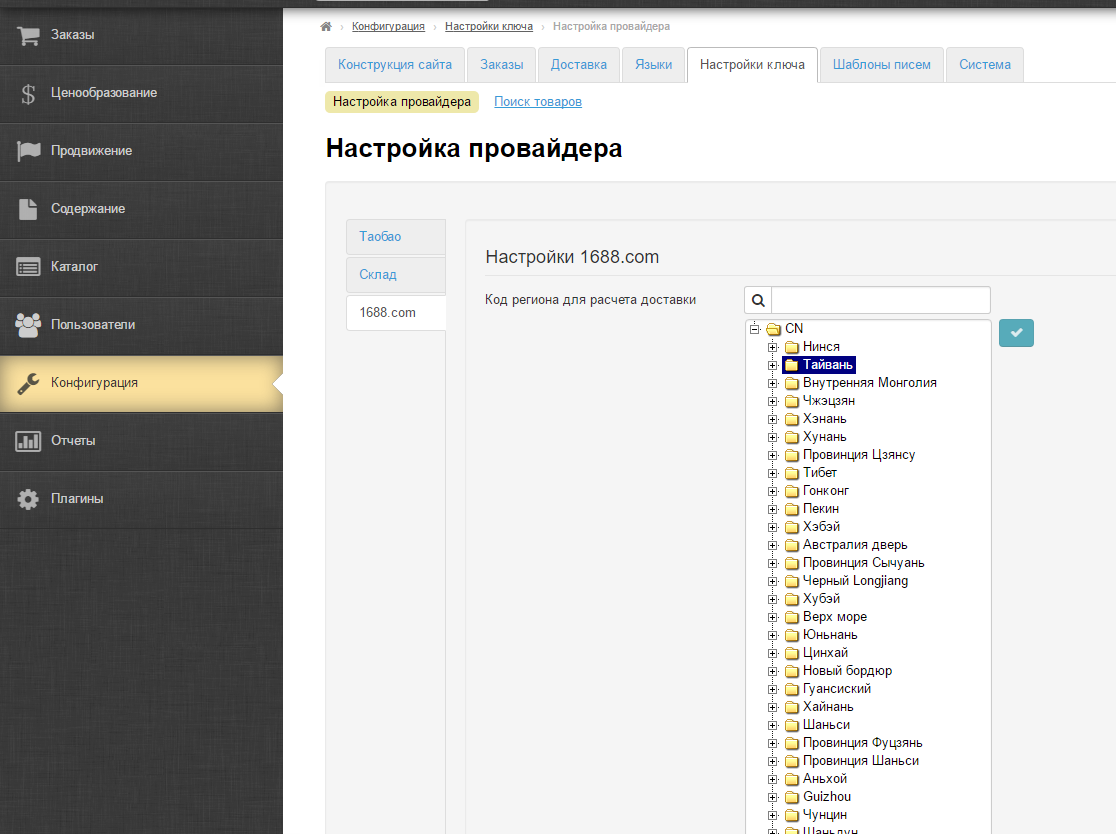The width and height of the screenshot is (1116, 834).
Task: Switch to the Языки tab
Action: pos(653,65)
